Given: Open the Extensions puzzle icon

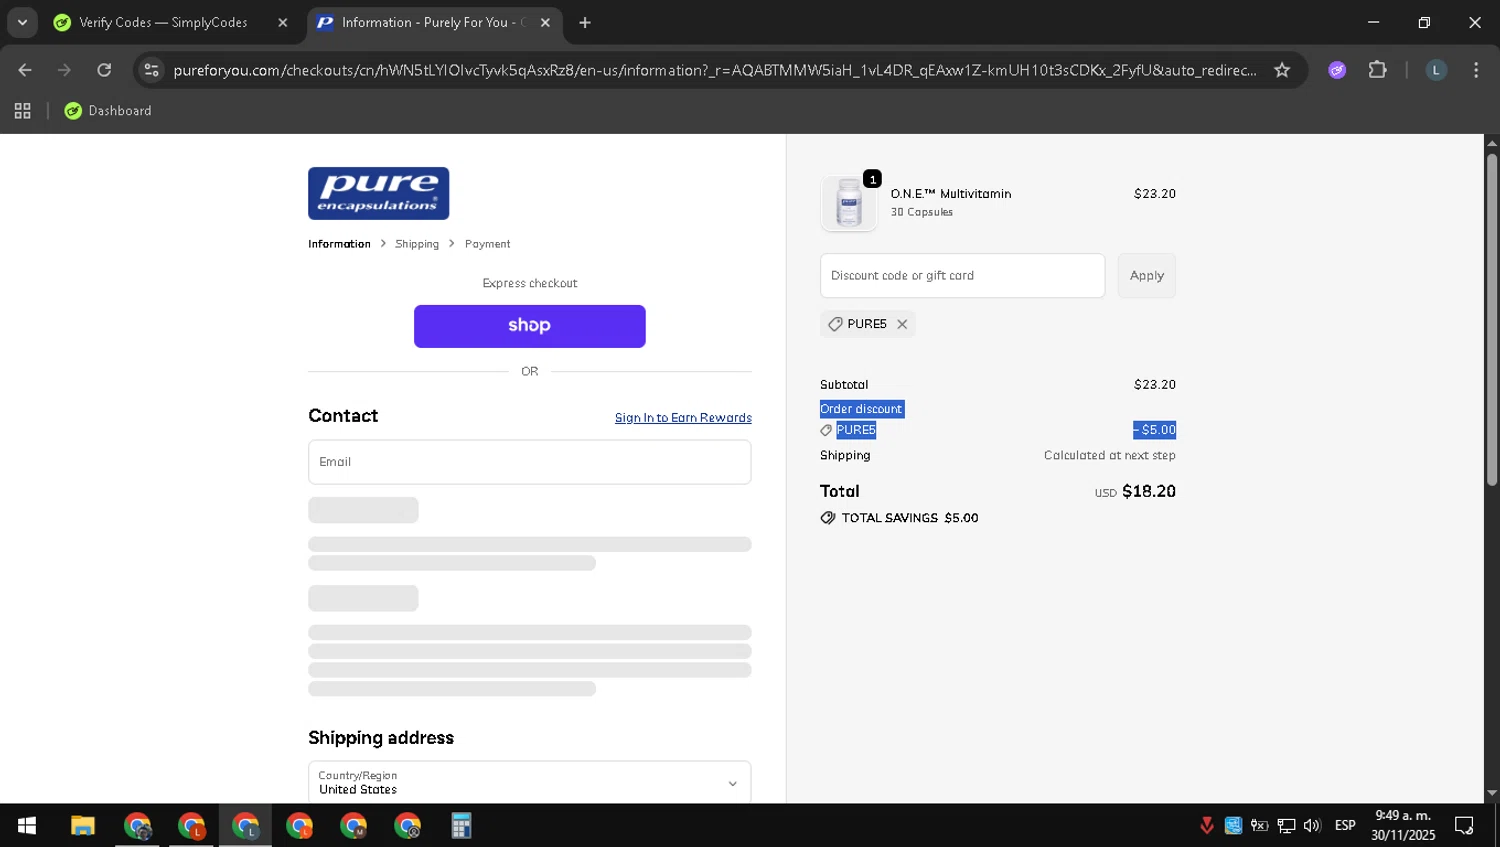Looking at the screenshot, I should pos(1378,70).
